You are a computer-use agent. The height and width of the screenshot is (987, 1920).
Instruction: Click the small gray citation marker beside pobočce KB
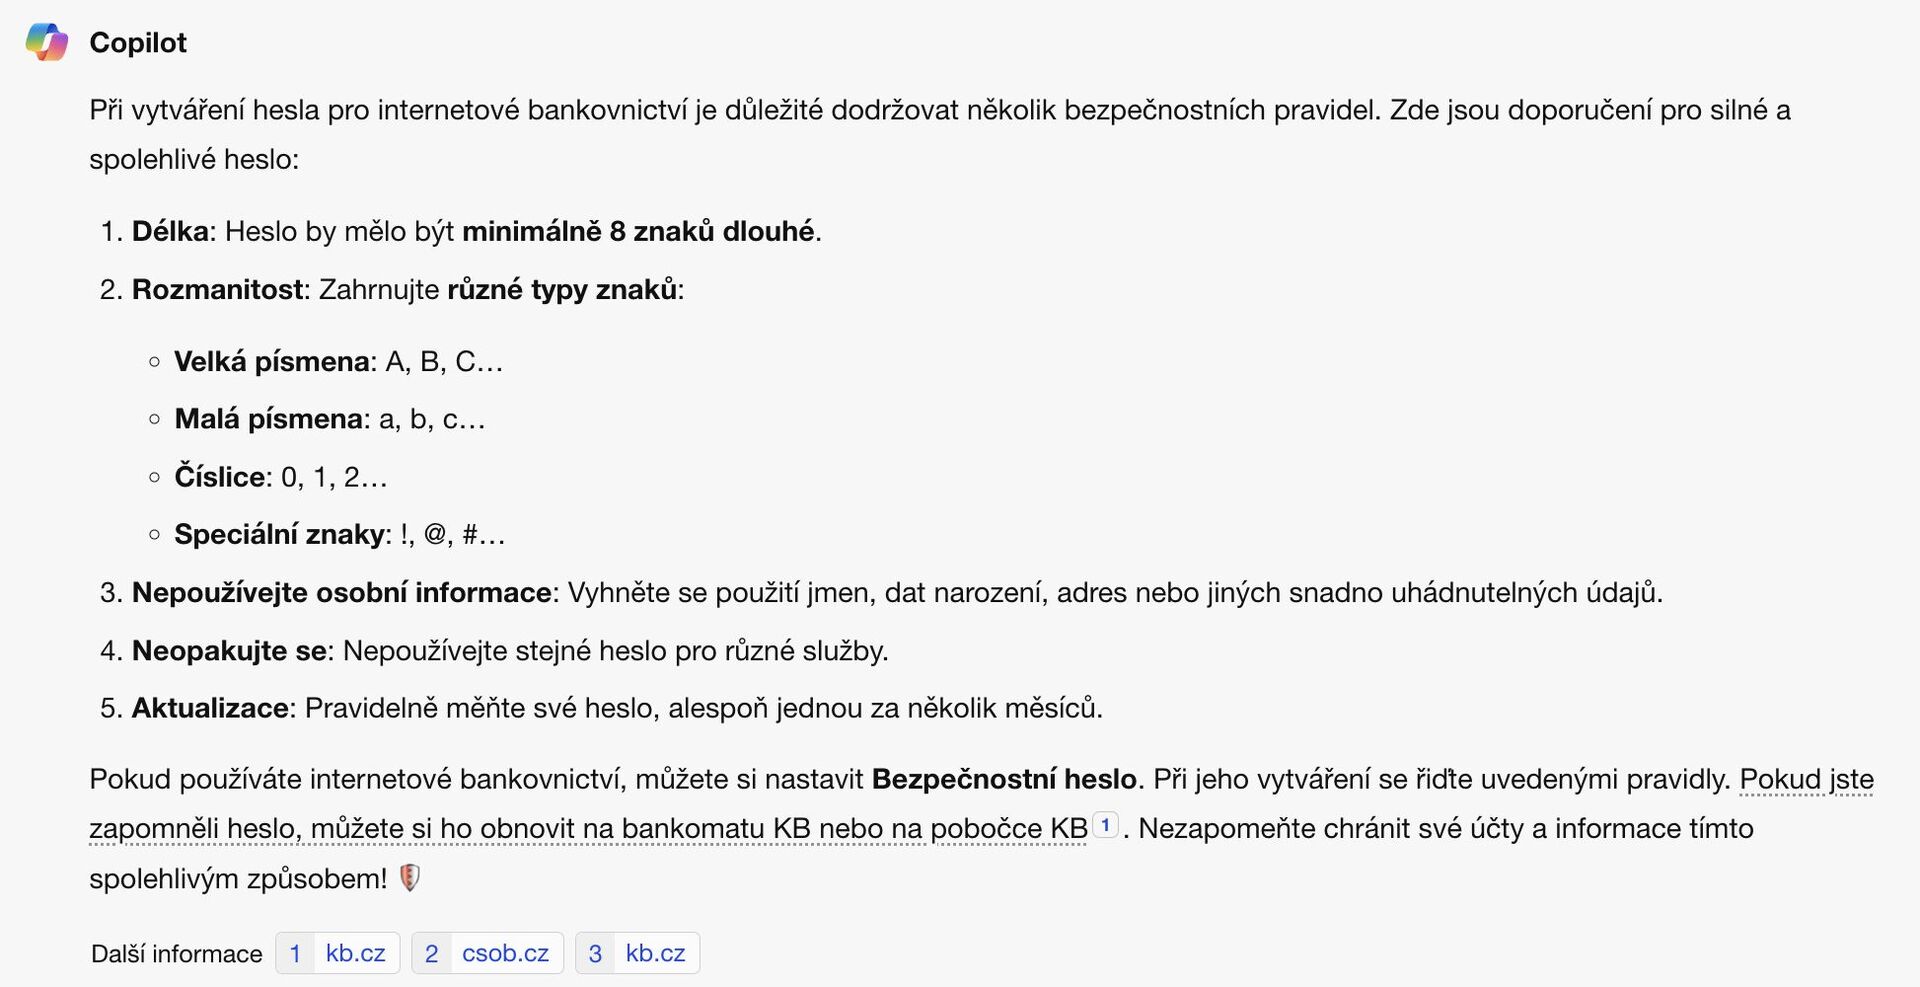(1105, 824)
